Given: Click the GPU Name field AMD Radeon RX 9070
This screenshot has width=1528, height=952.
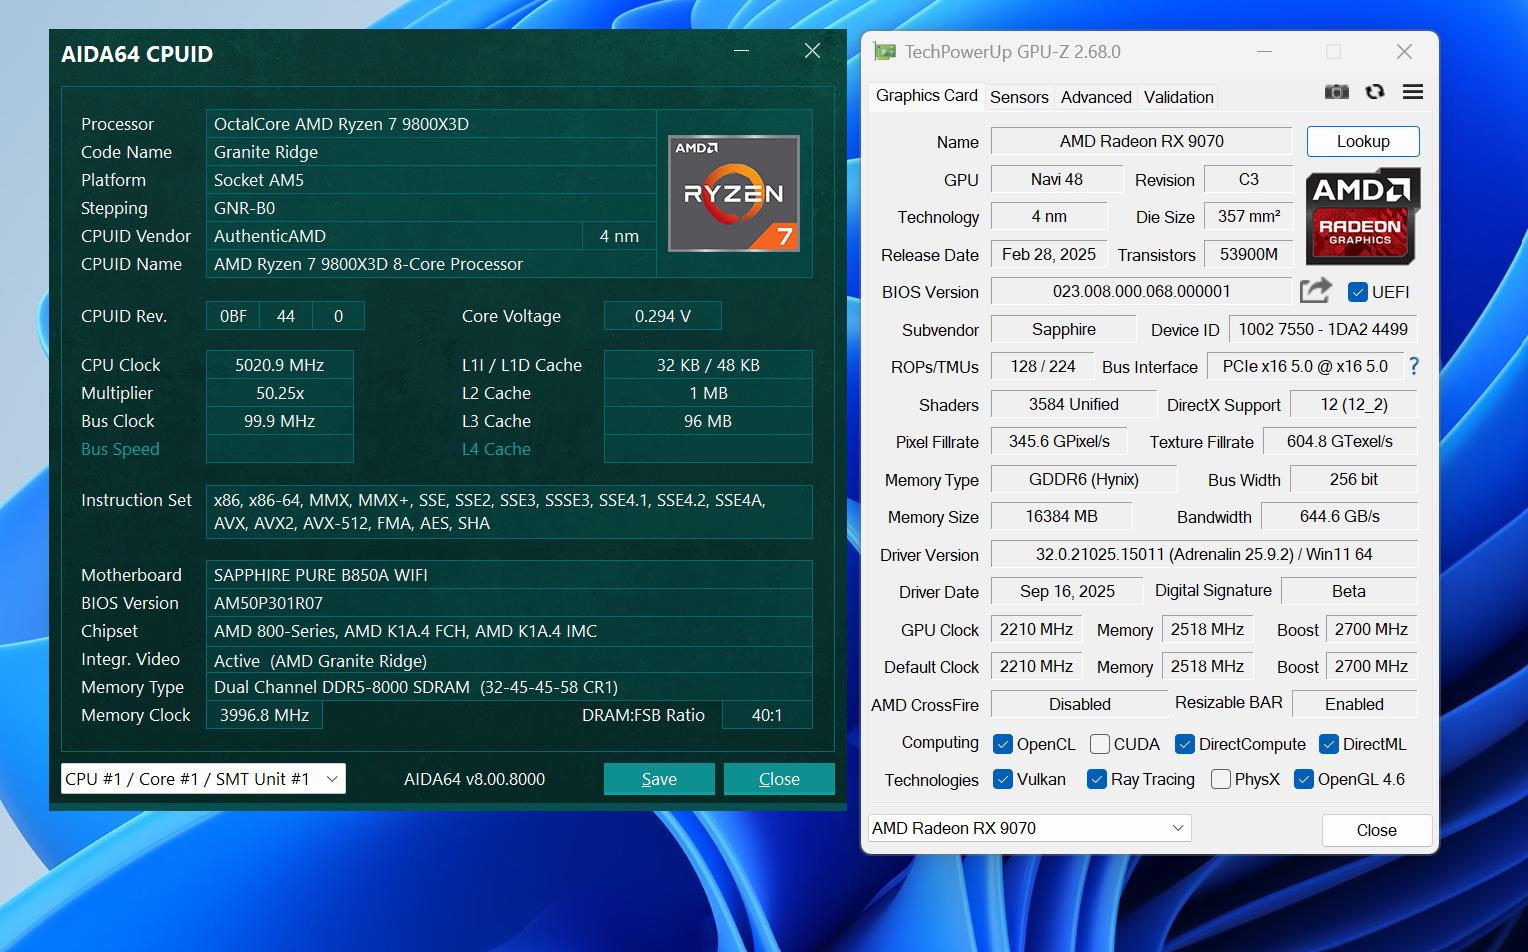Looking at the screenshot, I should point(1141,141).
